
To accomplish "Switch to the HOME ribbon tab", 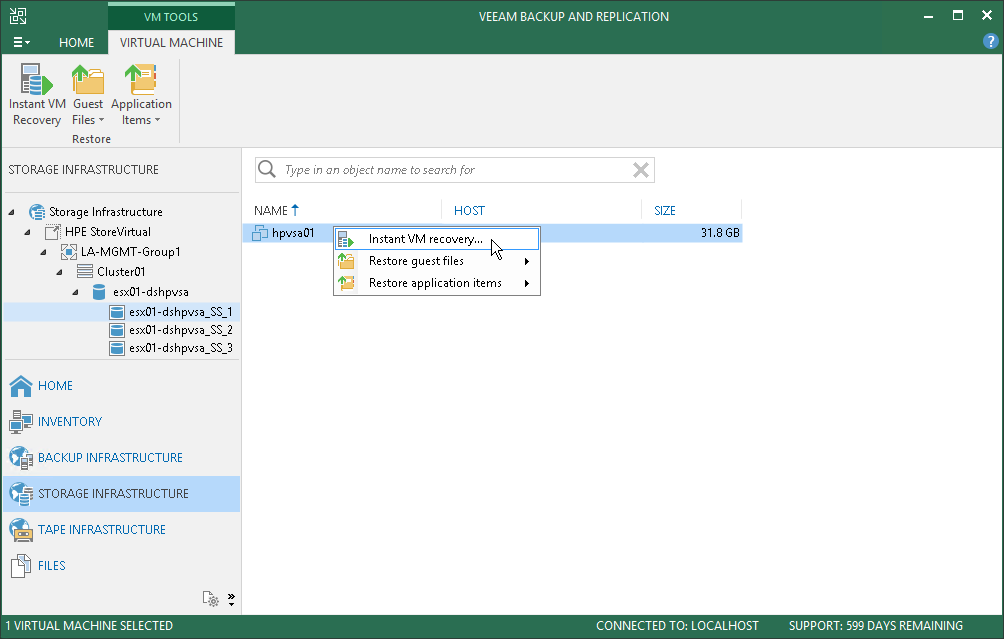I will point(76,42).
